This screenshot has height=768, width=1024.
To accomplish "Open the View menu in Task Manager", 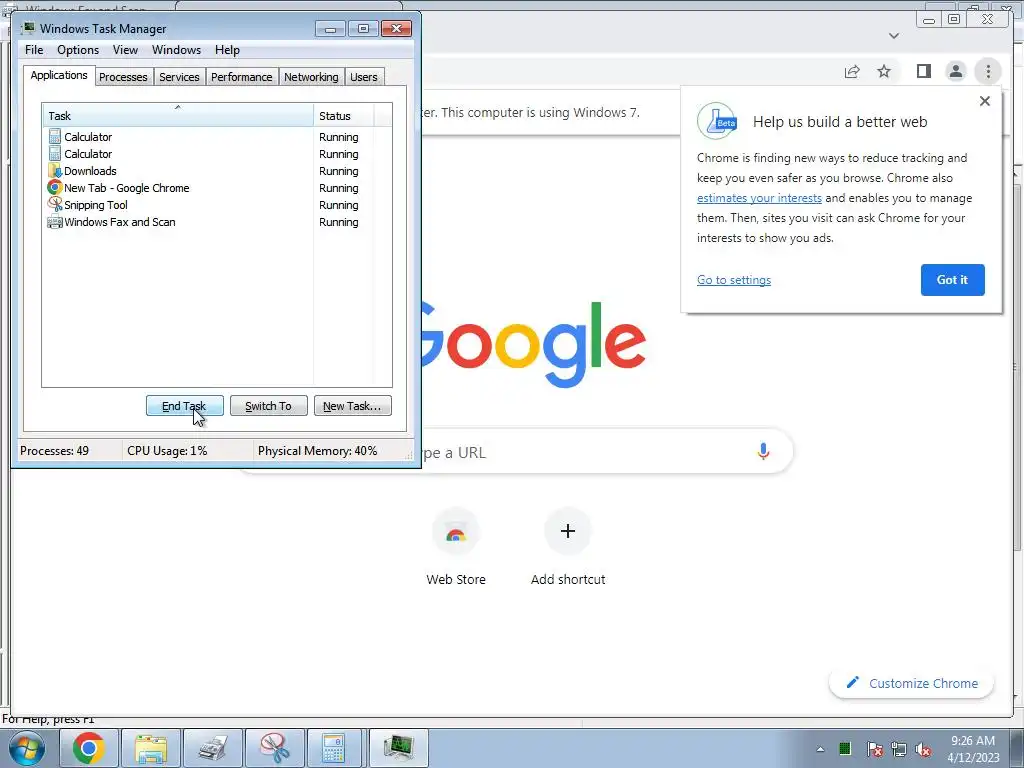I will (125, 50).
